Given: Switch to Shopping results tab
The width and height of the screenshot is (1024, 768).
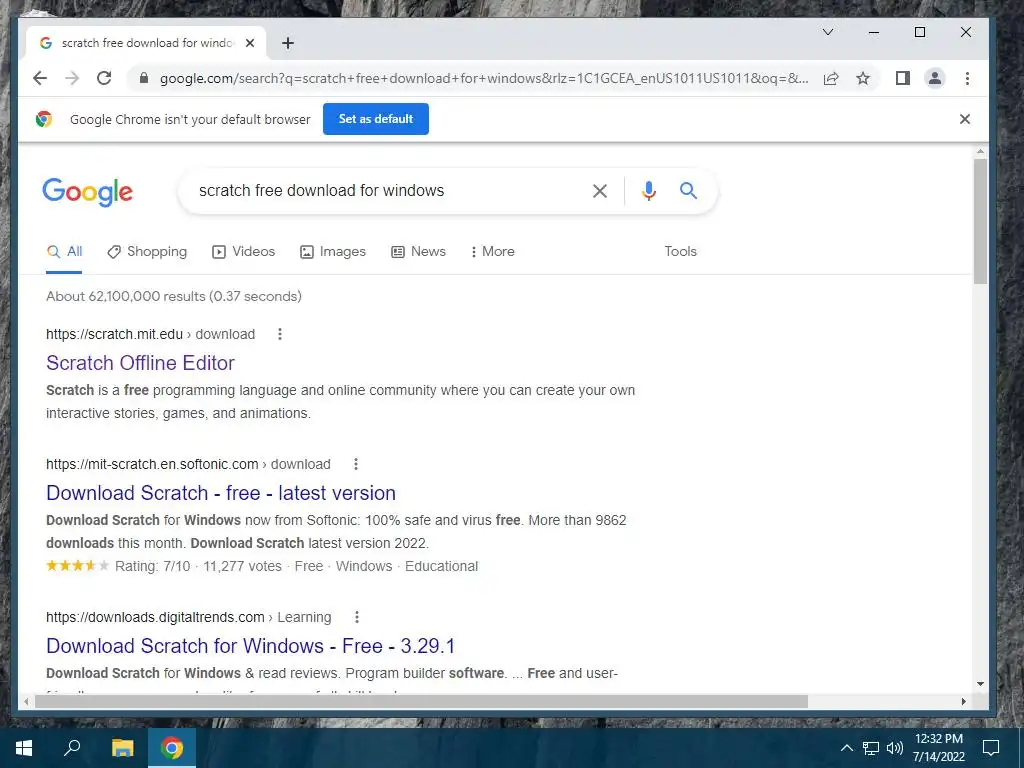Looking at the screenshot, I should click(147, 251).
